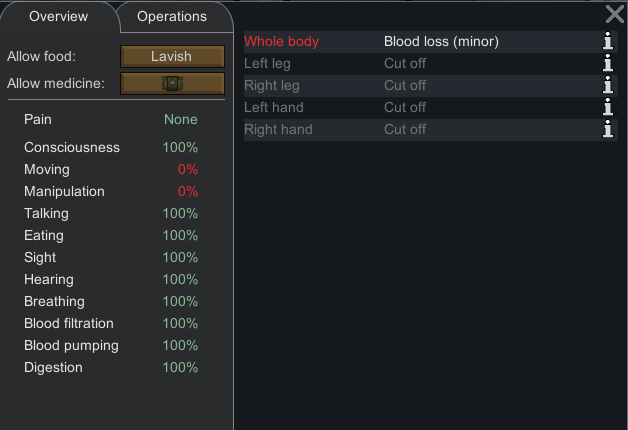
Task: Change the Lavish food restriction
Action: 172,56
